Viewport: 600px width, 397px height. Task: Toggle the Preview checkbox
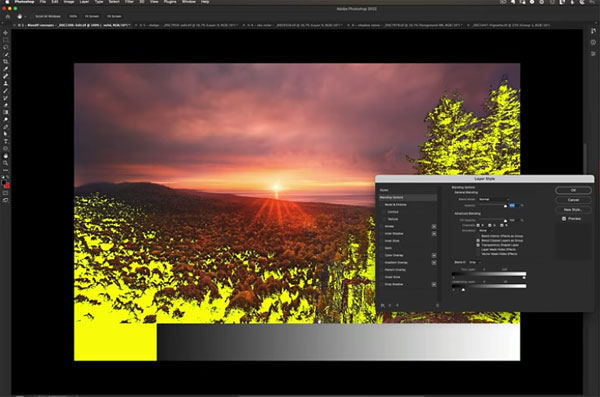pos(564,219)
